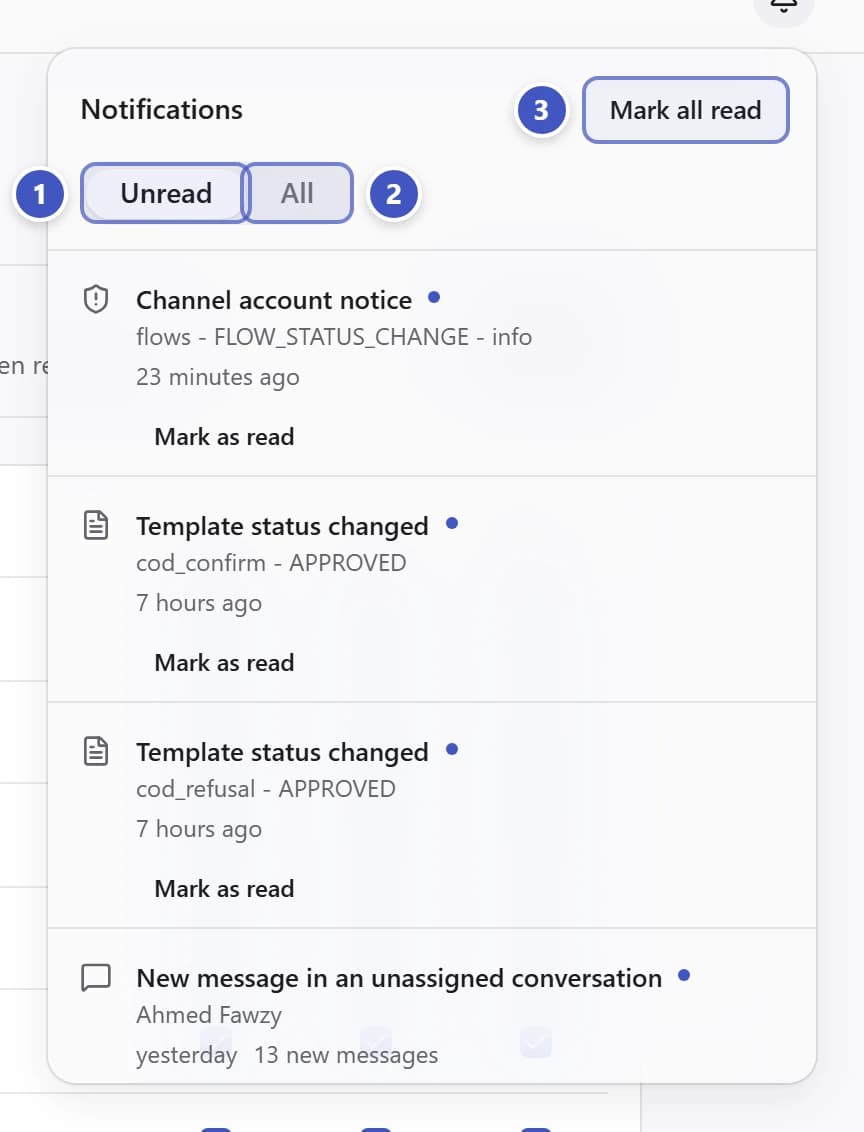This screenshot has width=864, height=1132.
Task: Click the 23 minutes ago timestamp
Action: (217, 377)
